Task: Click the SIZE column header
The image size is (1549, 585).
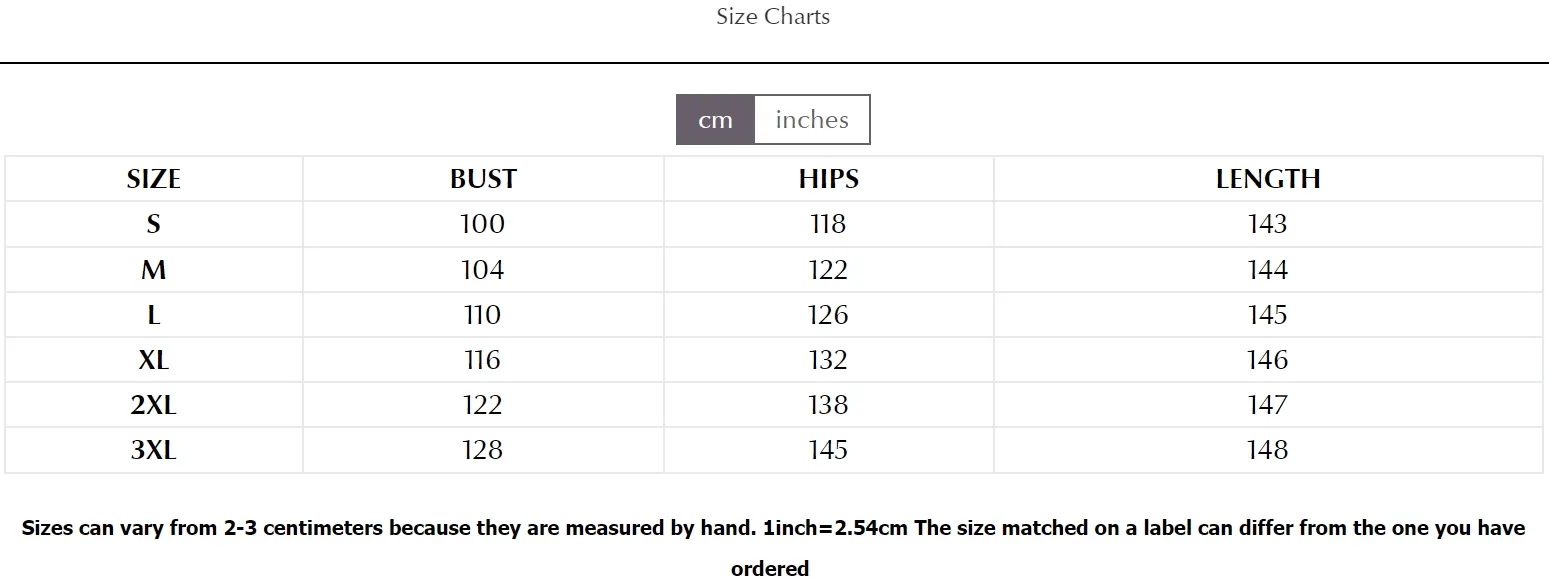Action: (154, 179)
